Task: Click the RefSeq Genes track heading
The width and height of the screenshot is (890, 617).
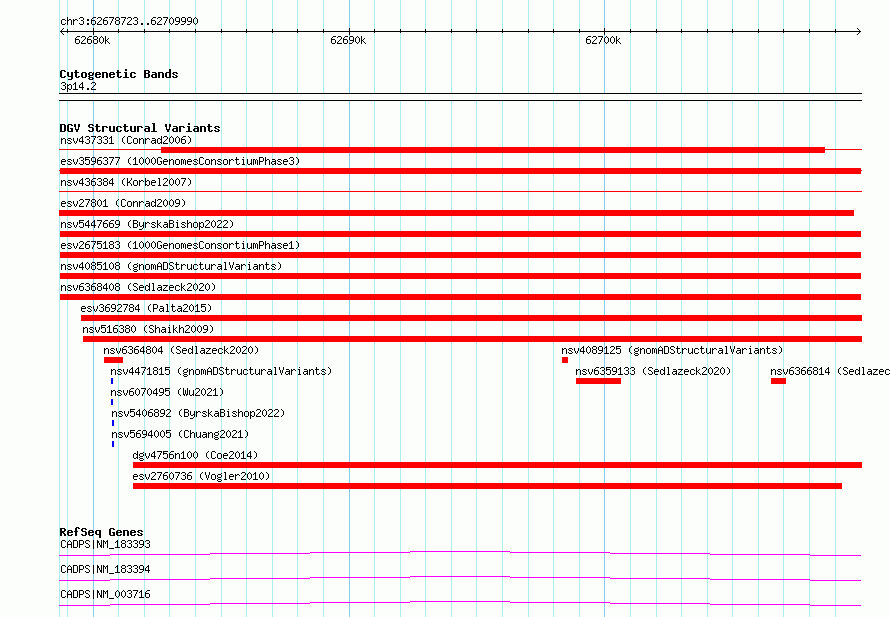Action: [101, 532]
